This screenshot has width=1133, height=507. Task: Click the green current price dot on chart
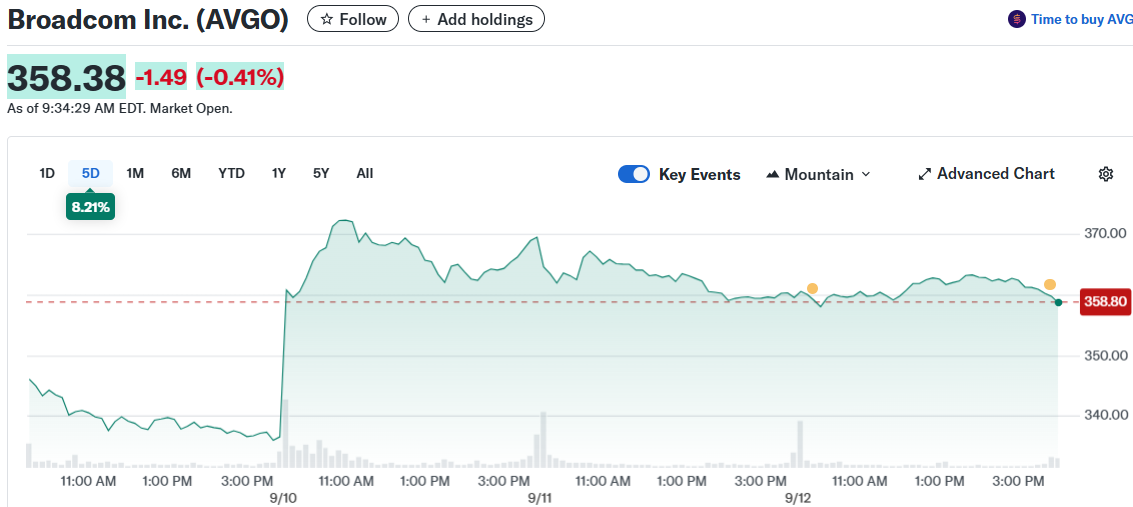tap(1059, 303)
